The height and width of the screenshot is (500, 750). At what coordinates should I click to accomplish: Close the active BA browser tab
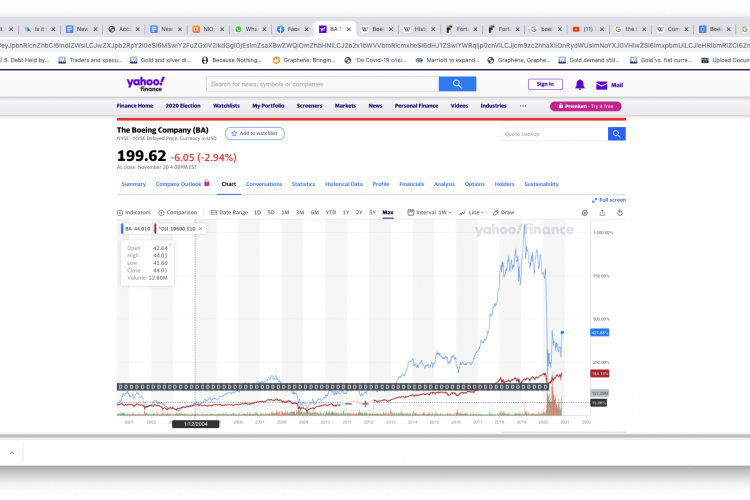click(x=349, y=29)
